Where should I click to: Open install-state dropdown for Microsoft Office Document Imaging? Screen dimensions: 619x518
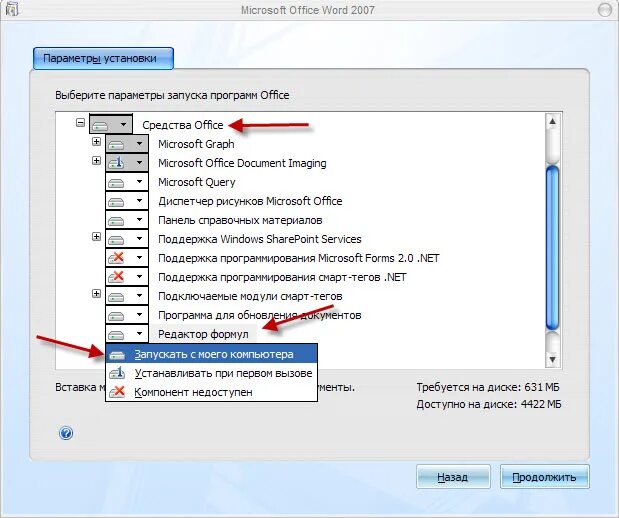tap(127, 163)
